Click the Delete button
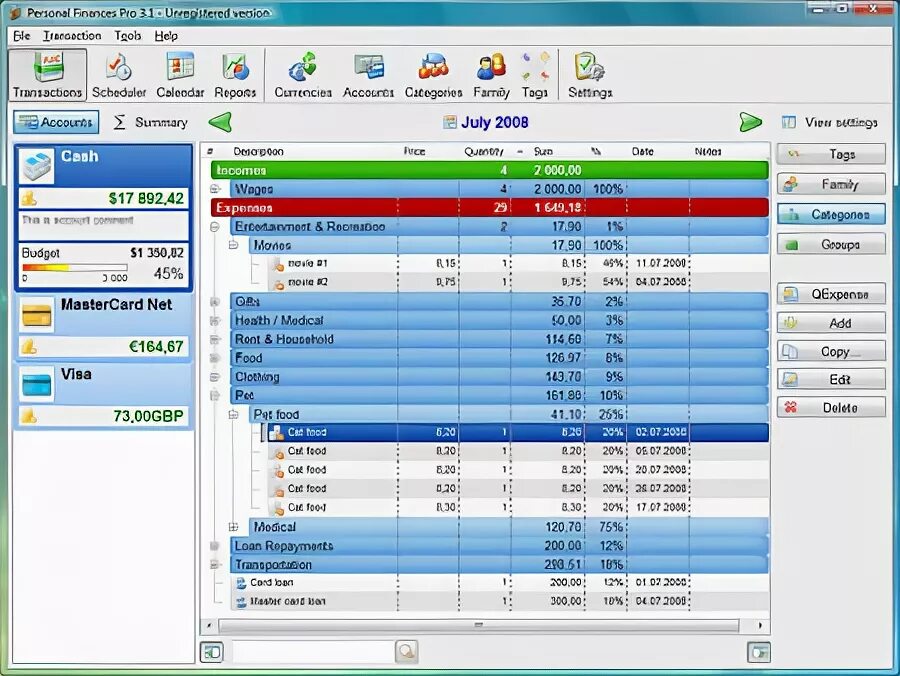The height and width of the screenshot is (676, 900). coord(831,407)
